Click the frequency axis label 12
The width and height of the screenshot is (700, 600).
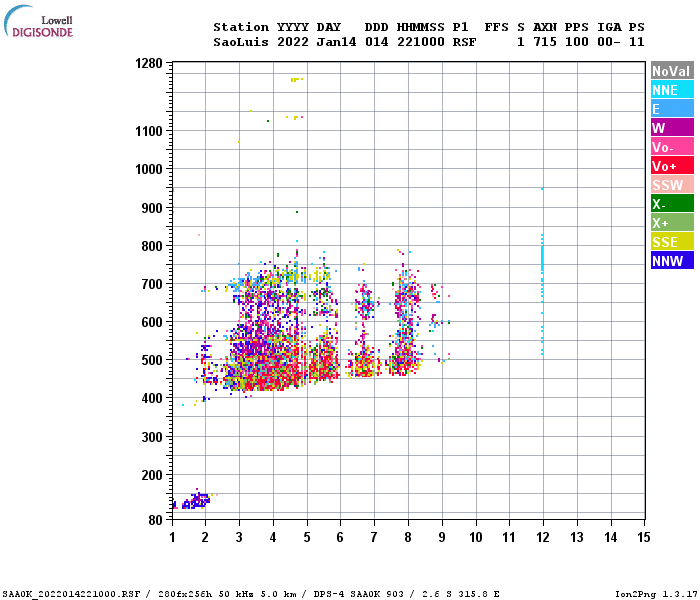click(542, 537)
